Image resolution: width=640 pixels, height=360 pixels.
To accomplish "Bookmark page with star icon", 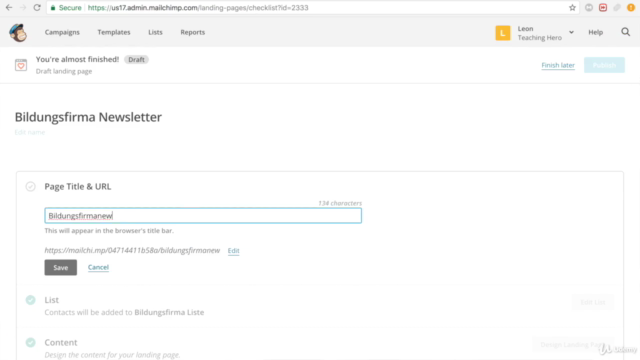I will click(x=572, y=7).
